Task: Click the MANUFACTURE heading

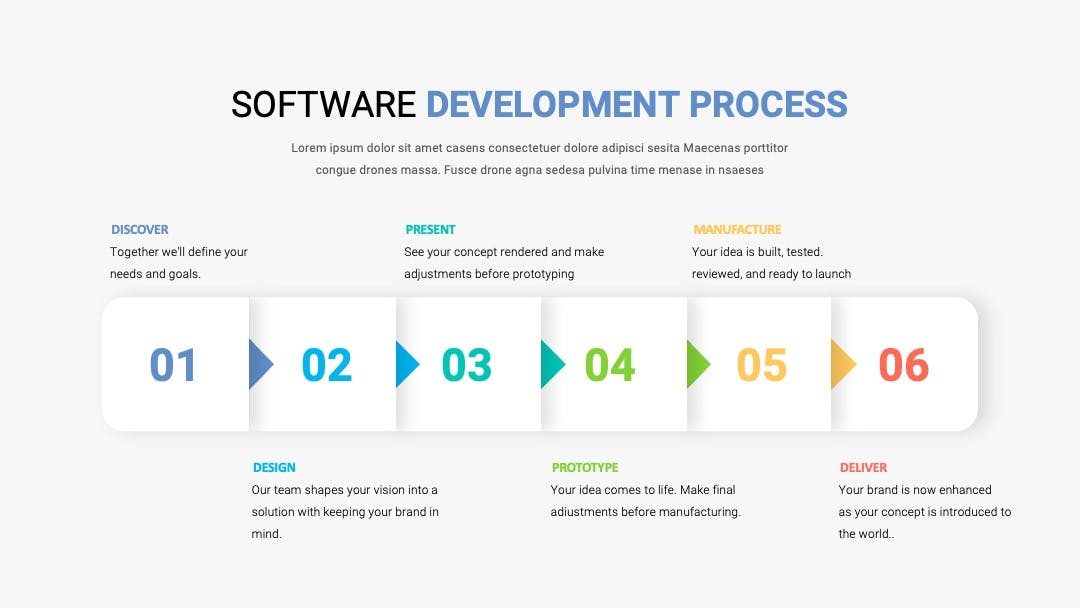Action: 737,229
